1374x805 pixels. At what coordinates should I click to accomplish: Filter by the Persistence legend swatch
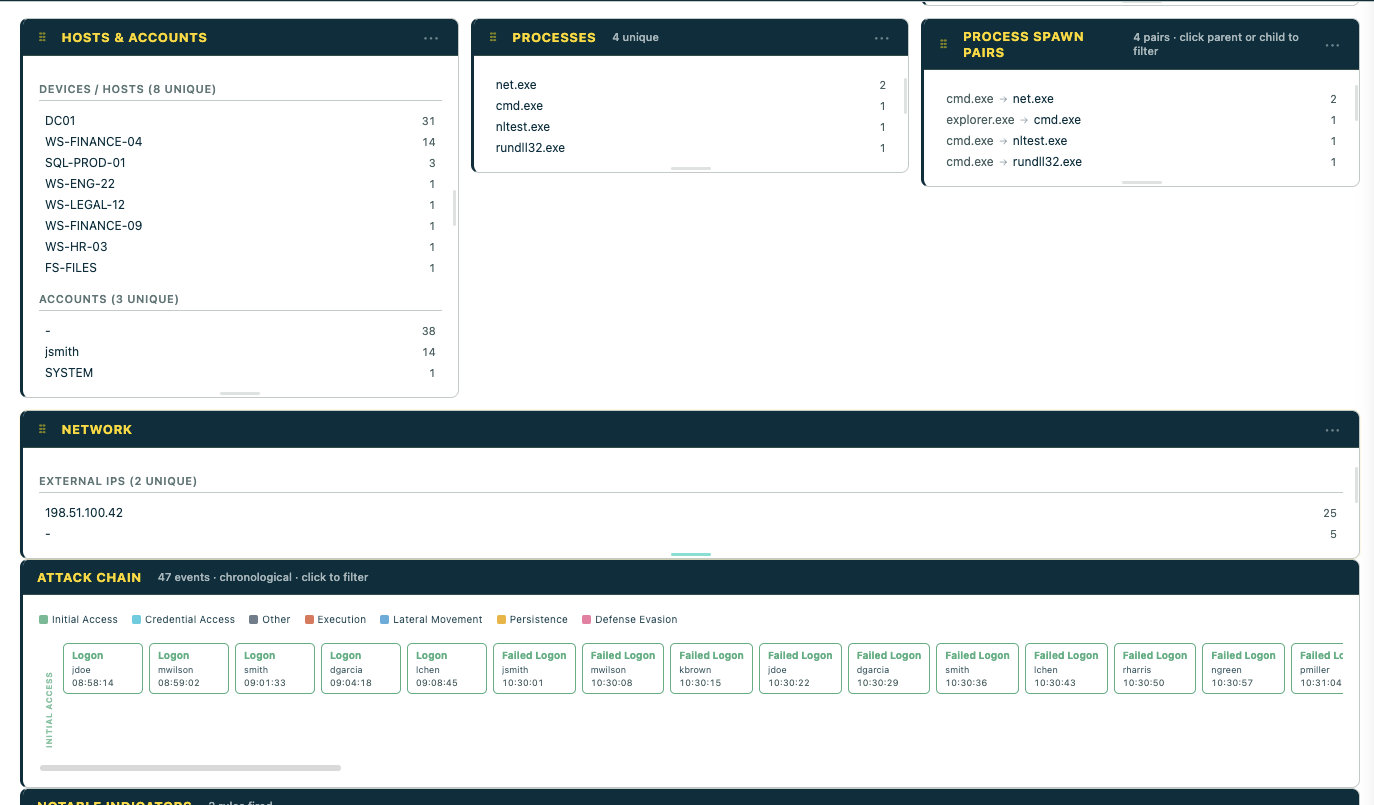[501, 620]
